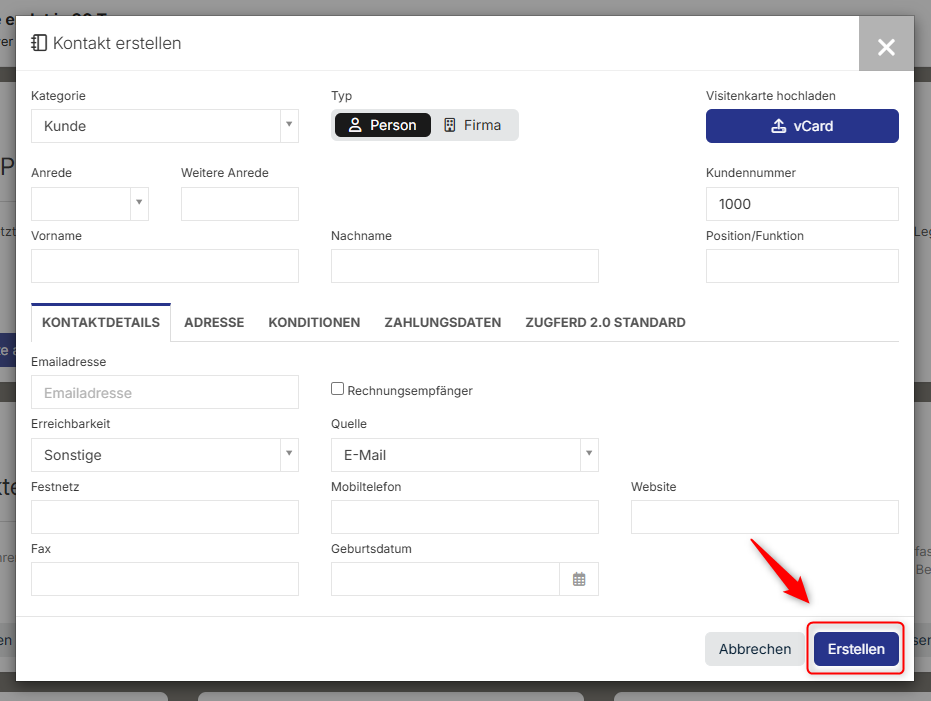Focus the Nachname input field
Viewport: 931px width, 701px height.
(464, 266)
